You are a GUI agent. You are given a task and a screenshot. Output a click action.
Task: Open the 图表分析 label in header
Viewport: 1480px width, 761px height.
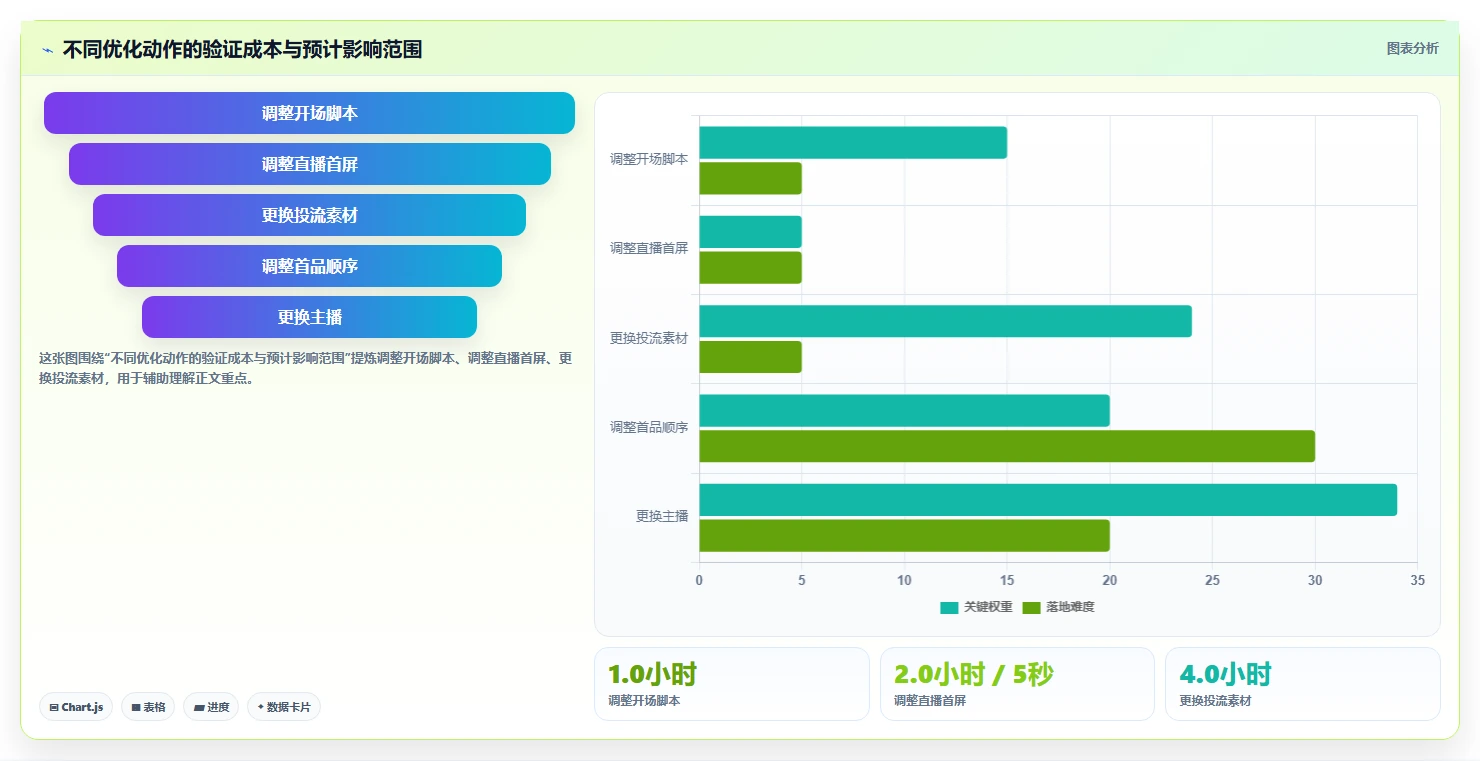[x=1412, y=49]
